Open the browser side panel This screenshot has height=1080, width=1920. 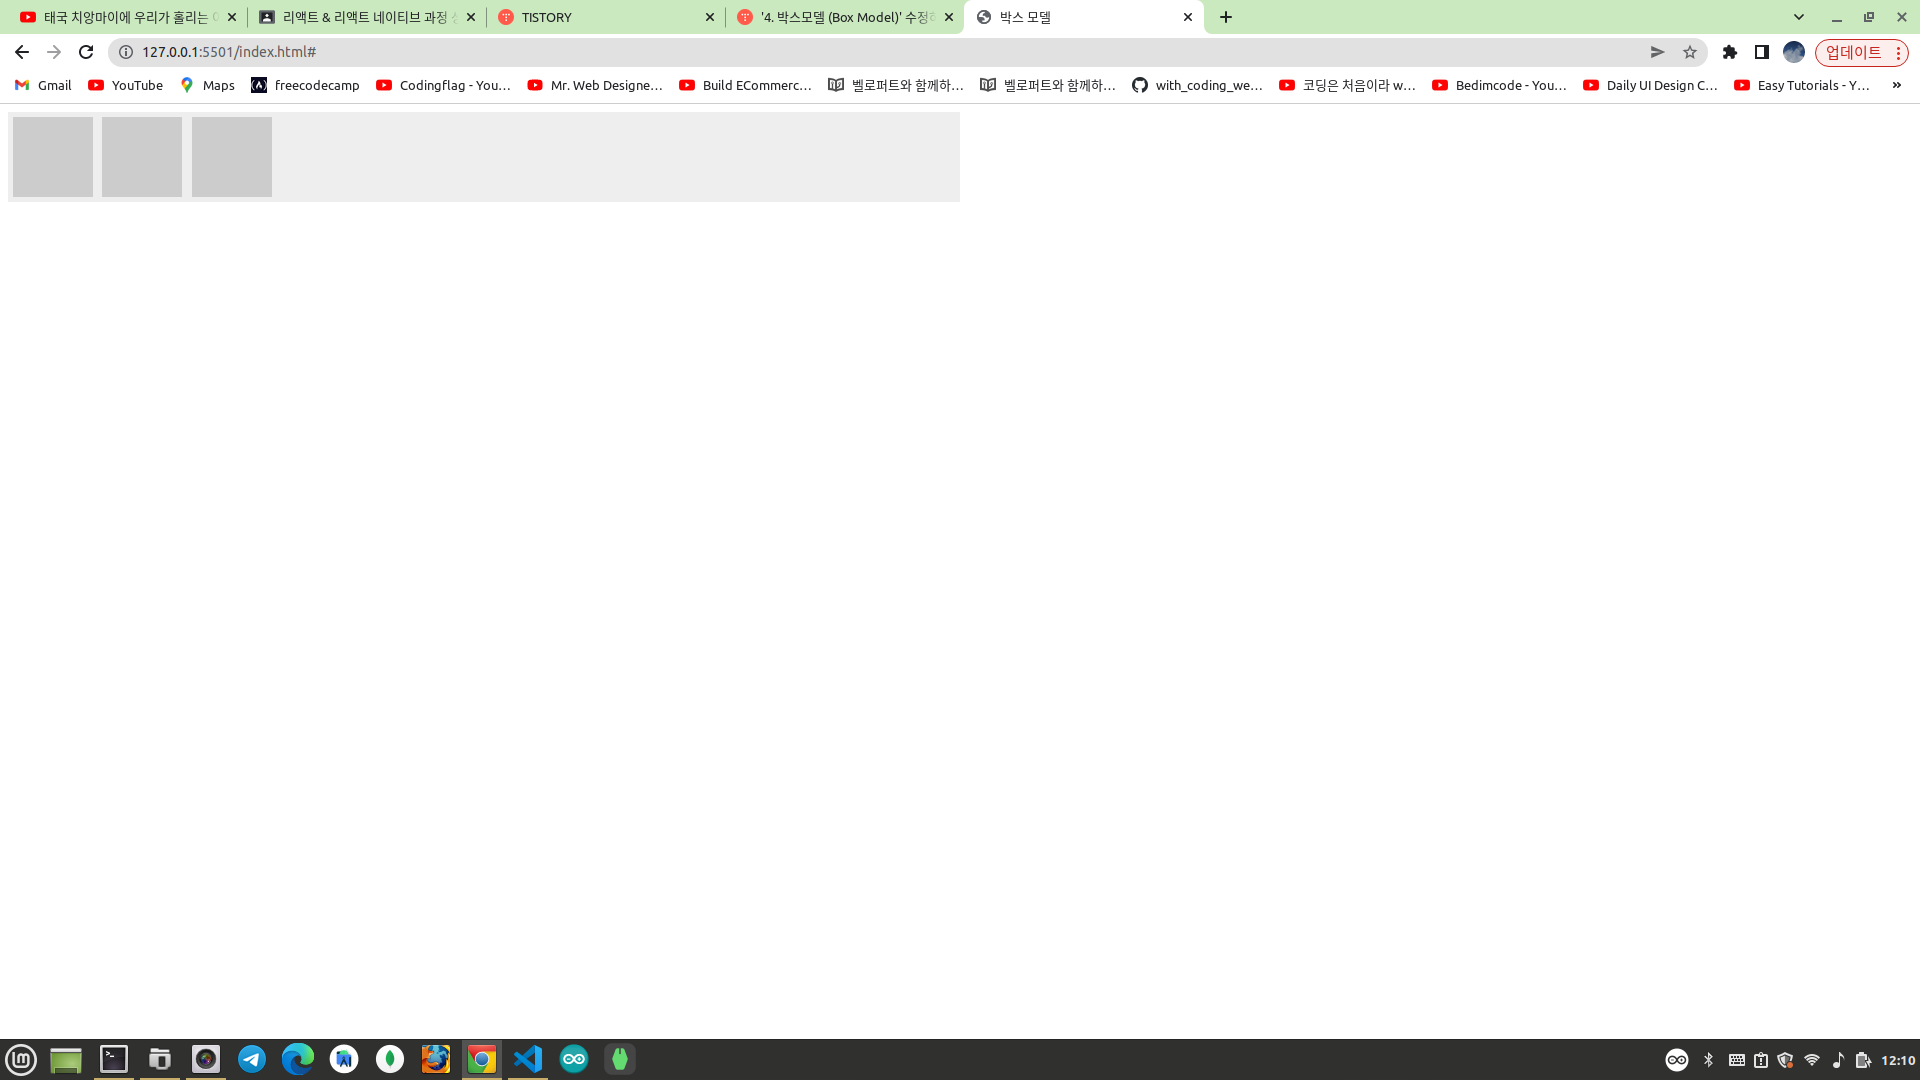[1762, 52]
